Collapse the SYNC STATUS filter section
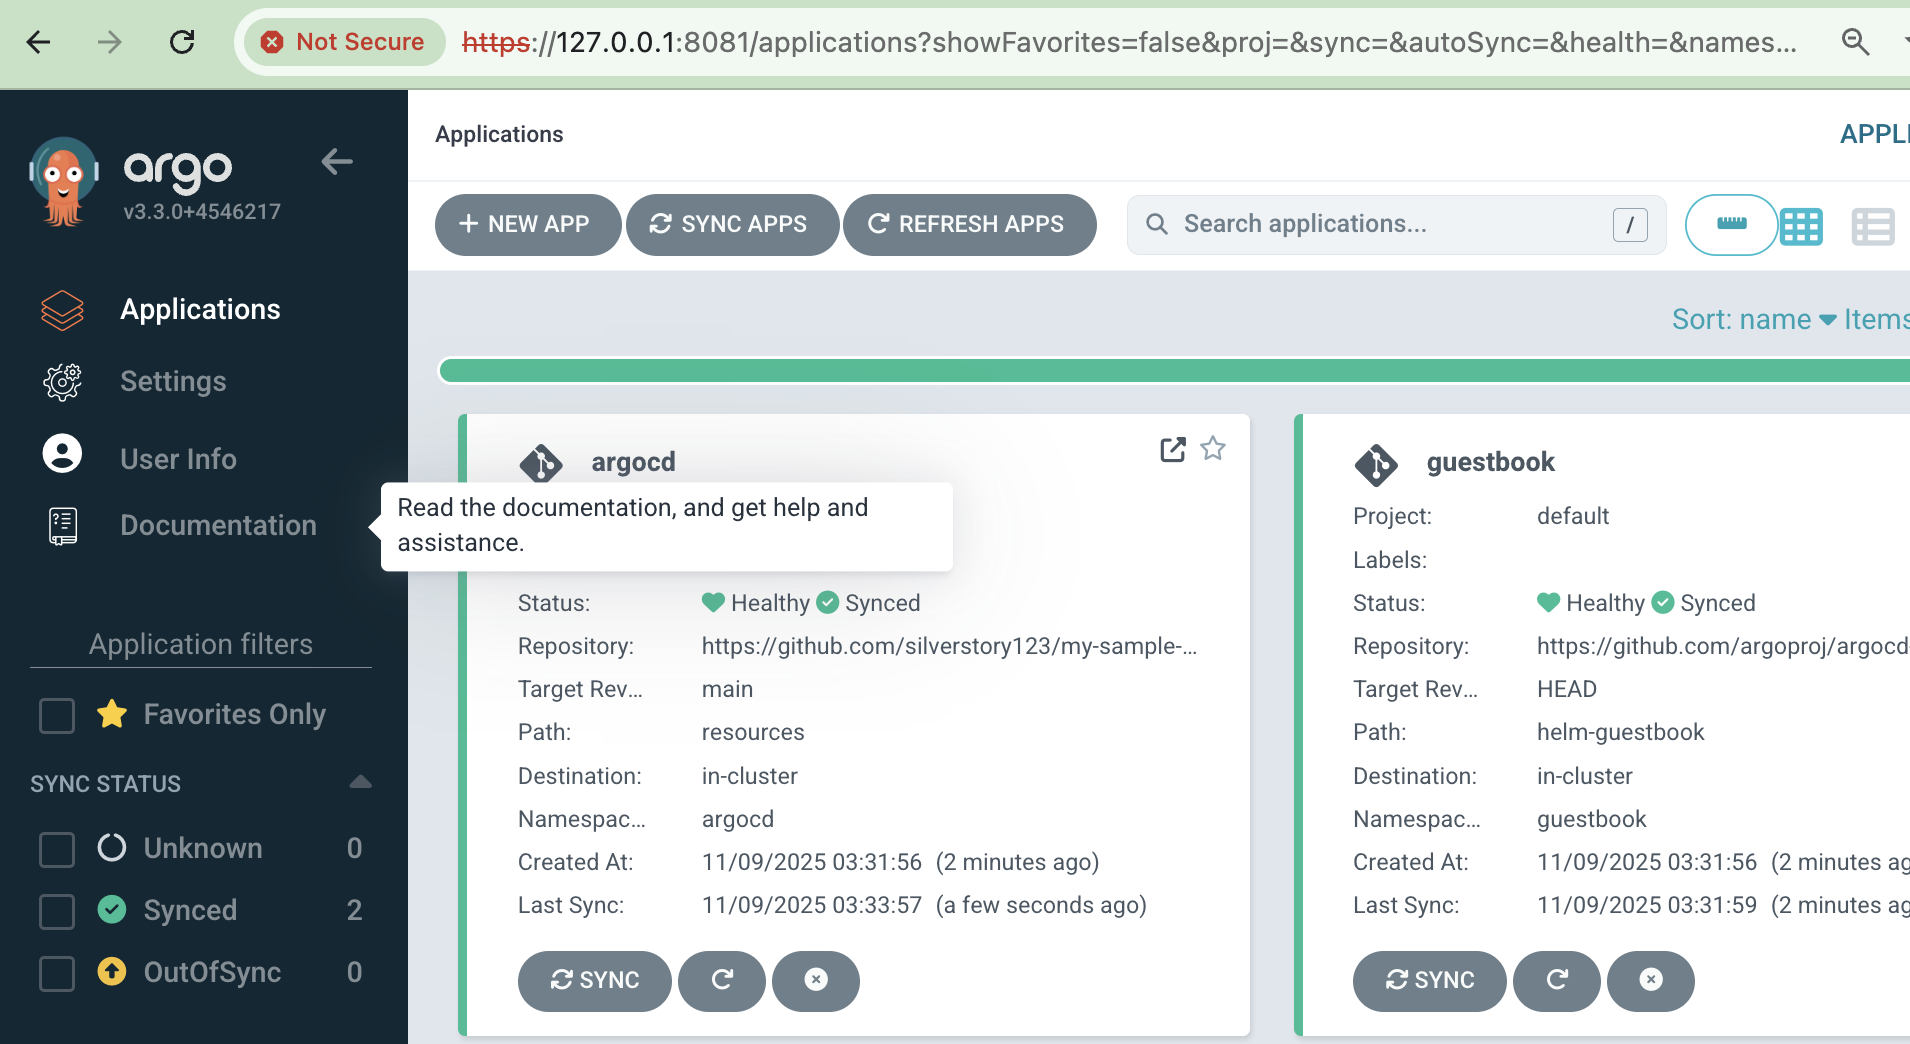 pos(361,782)
